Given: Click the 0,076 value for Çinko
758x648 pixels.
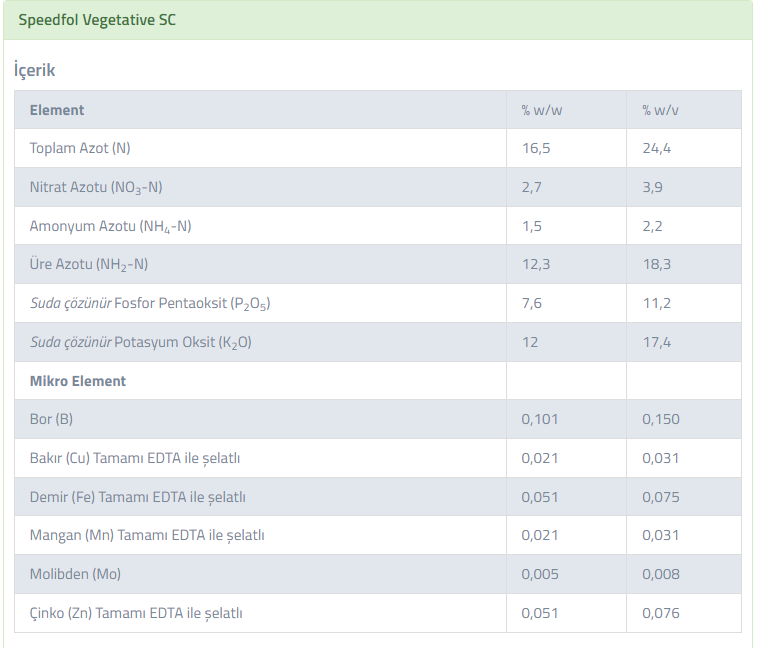Looking at the screenshot, I should (661, 613).
